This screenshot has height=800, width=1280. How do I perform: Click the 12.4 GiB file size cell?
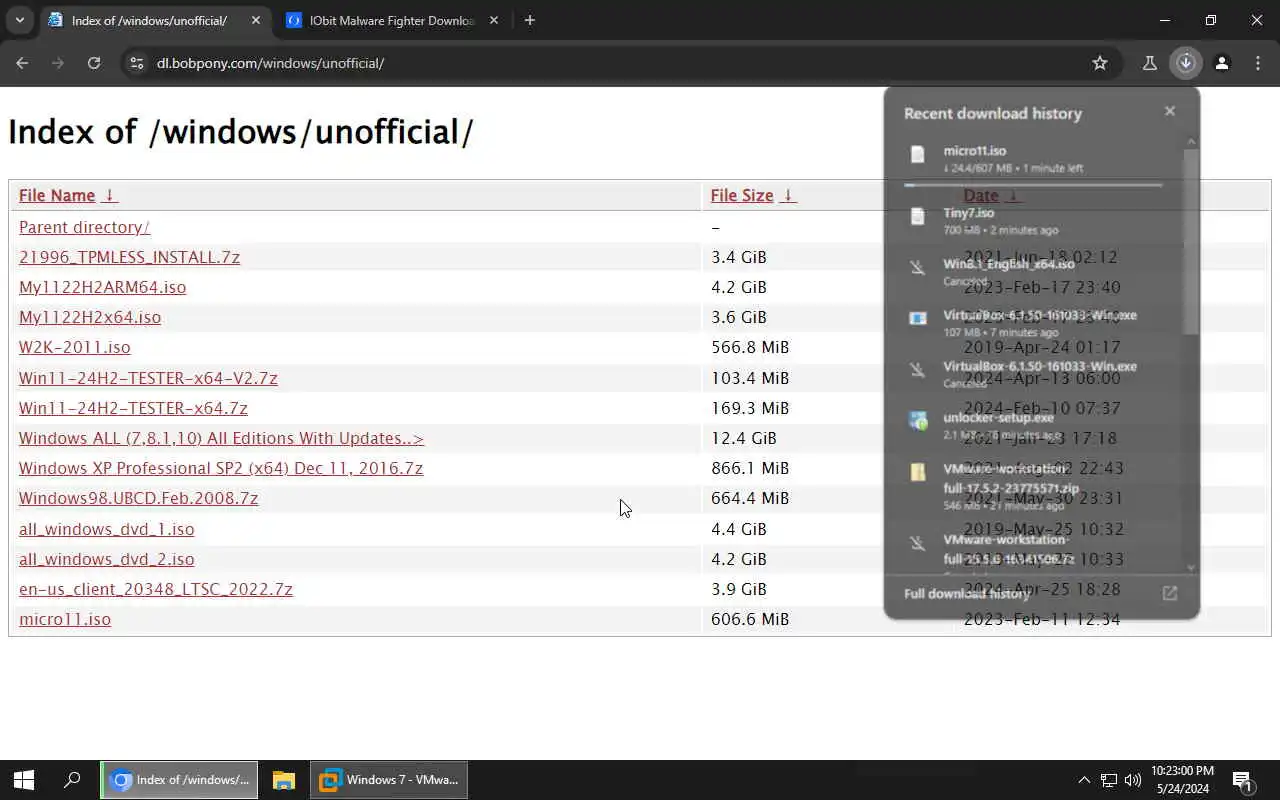(744, 438)
